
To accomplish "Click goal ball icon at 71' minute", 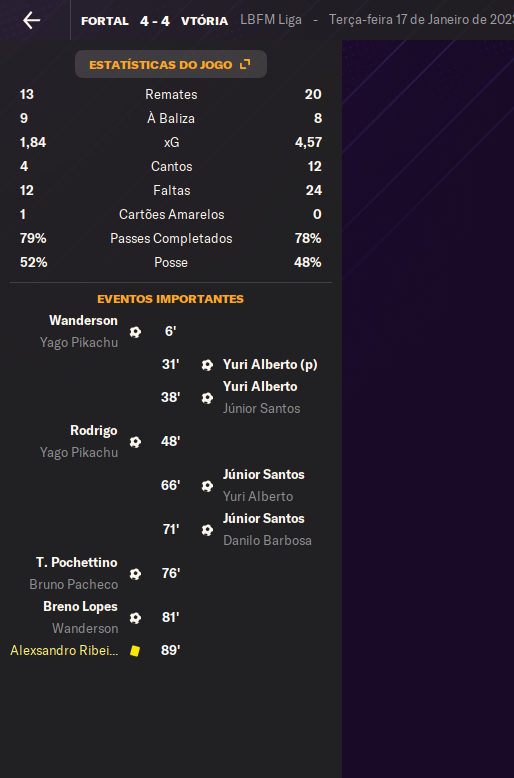I will (207, 529).
